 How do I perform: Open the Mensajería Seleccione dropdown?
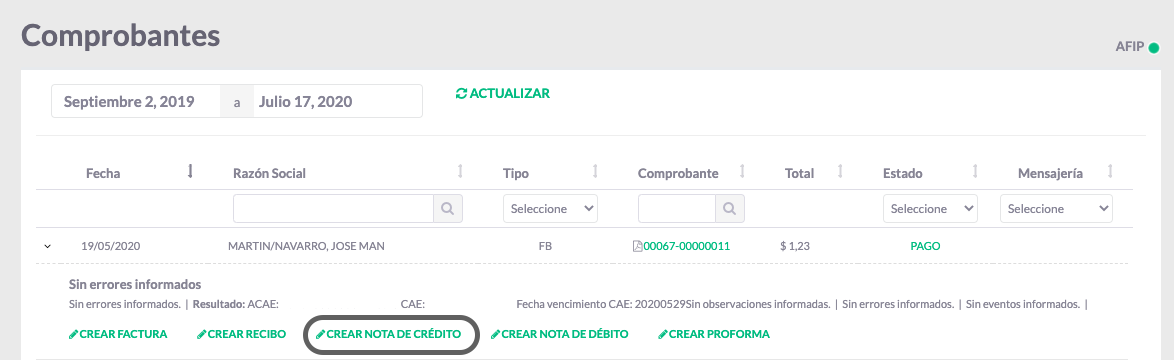click(x=1056, y=209)
